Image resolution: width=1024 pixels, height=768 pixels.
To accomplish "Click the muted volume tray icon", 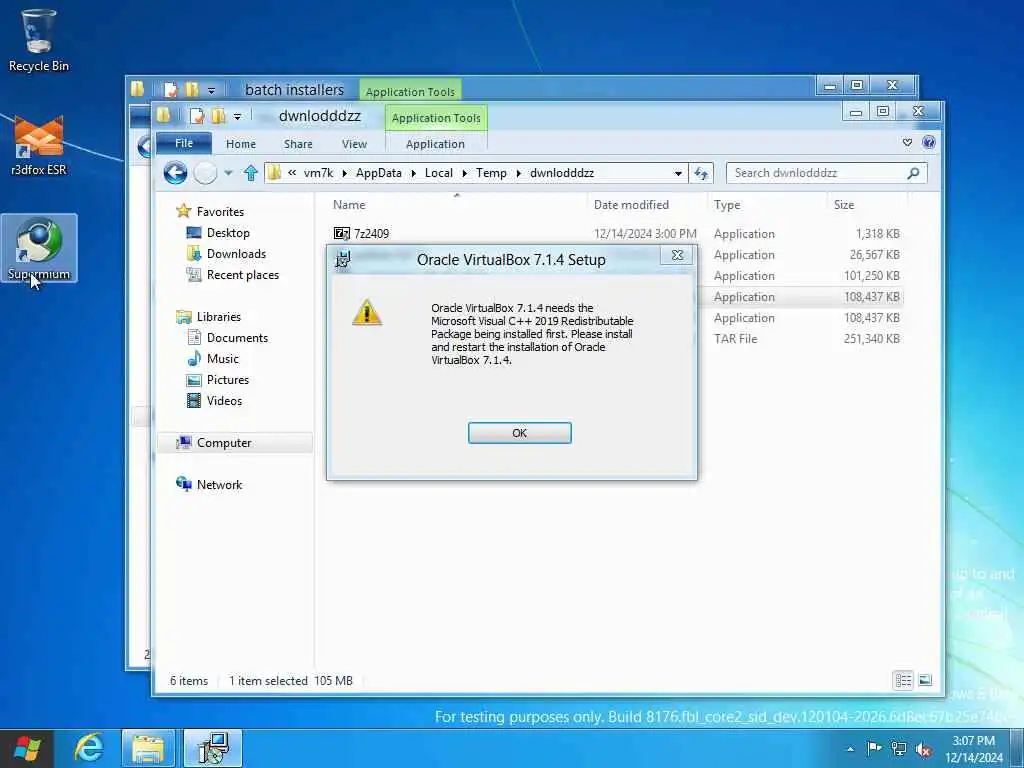I will 923,750.
